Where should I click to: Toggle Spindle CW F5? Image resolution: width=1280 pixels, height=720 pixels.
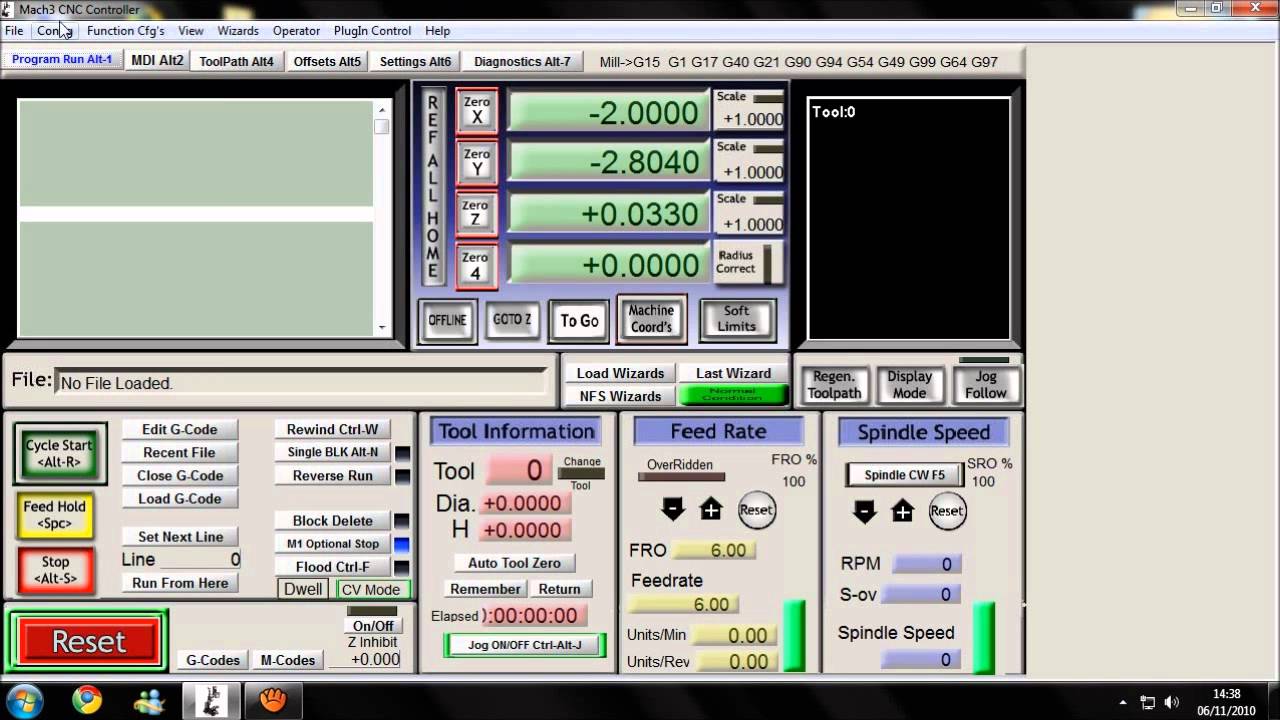[904, 475]
